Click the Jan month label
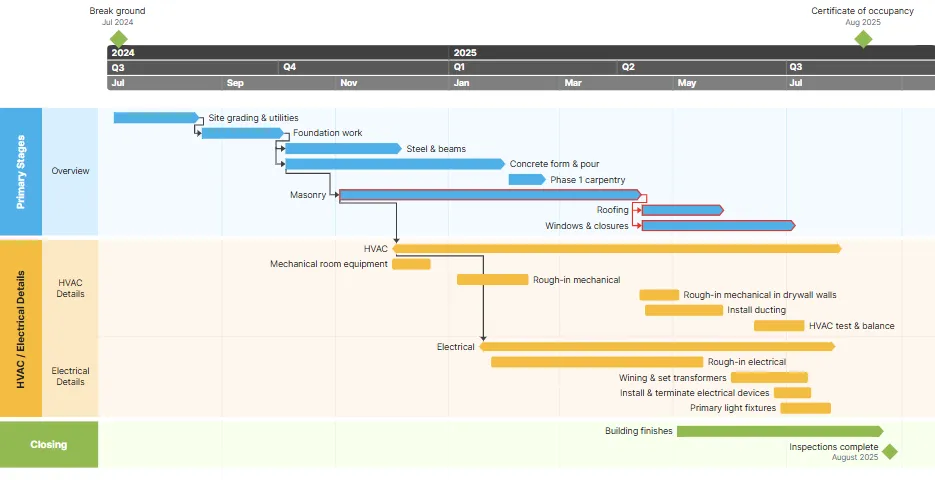The height and width of the screenshot is (480, 935). point(462,83)
